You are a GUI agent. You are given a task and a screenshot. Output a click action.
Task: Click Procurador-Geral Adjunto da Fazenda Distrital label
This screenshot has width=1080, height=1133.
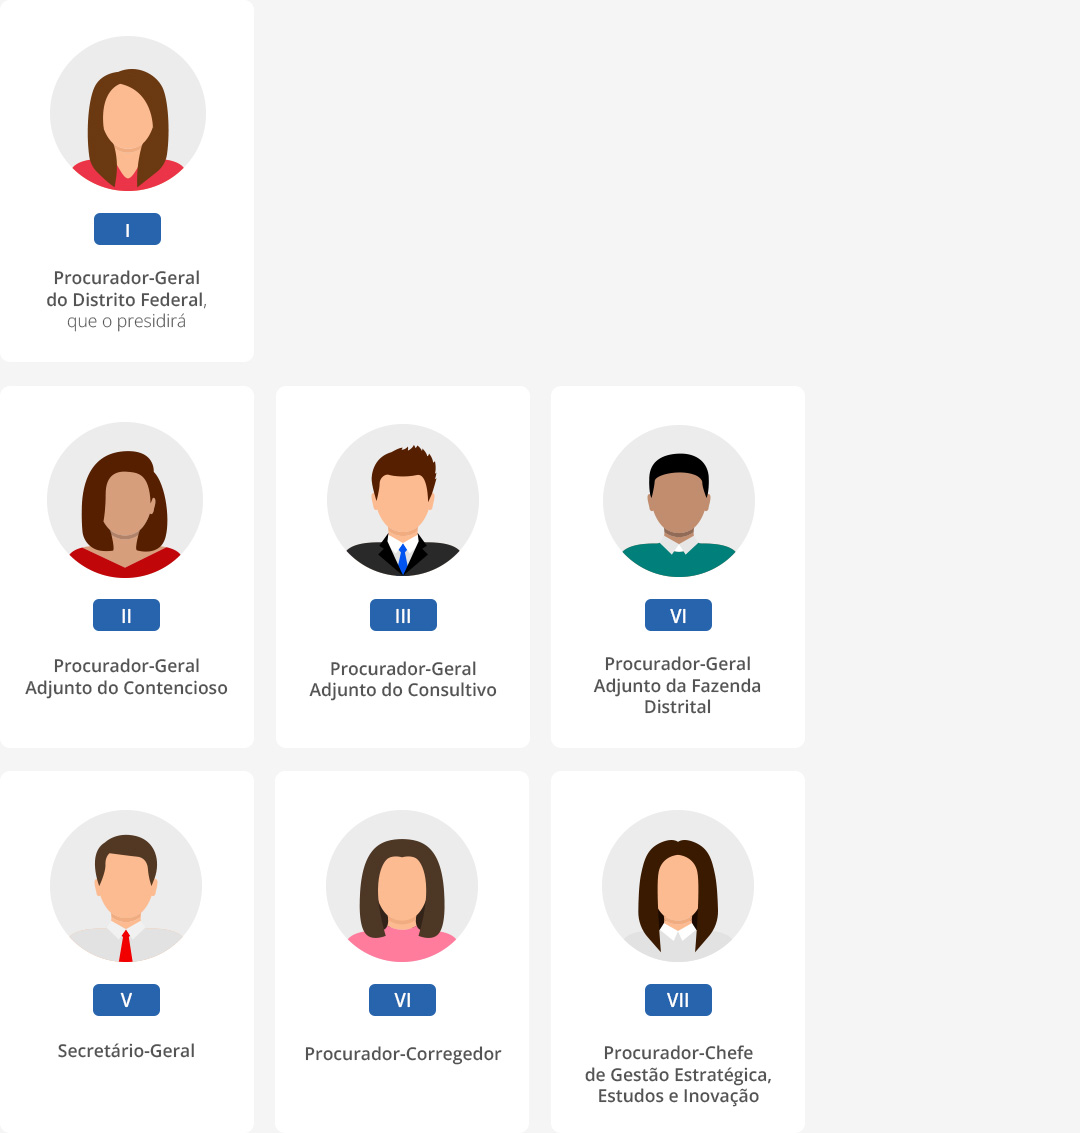(678, 685)
